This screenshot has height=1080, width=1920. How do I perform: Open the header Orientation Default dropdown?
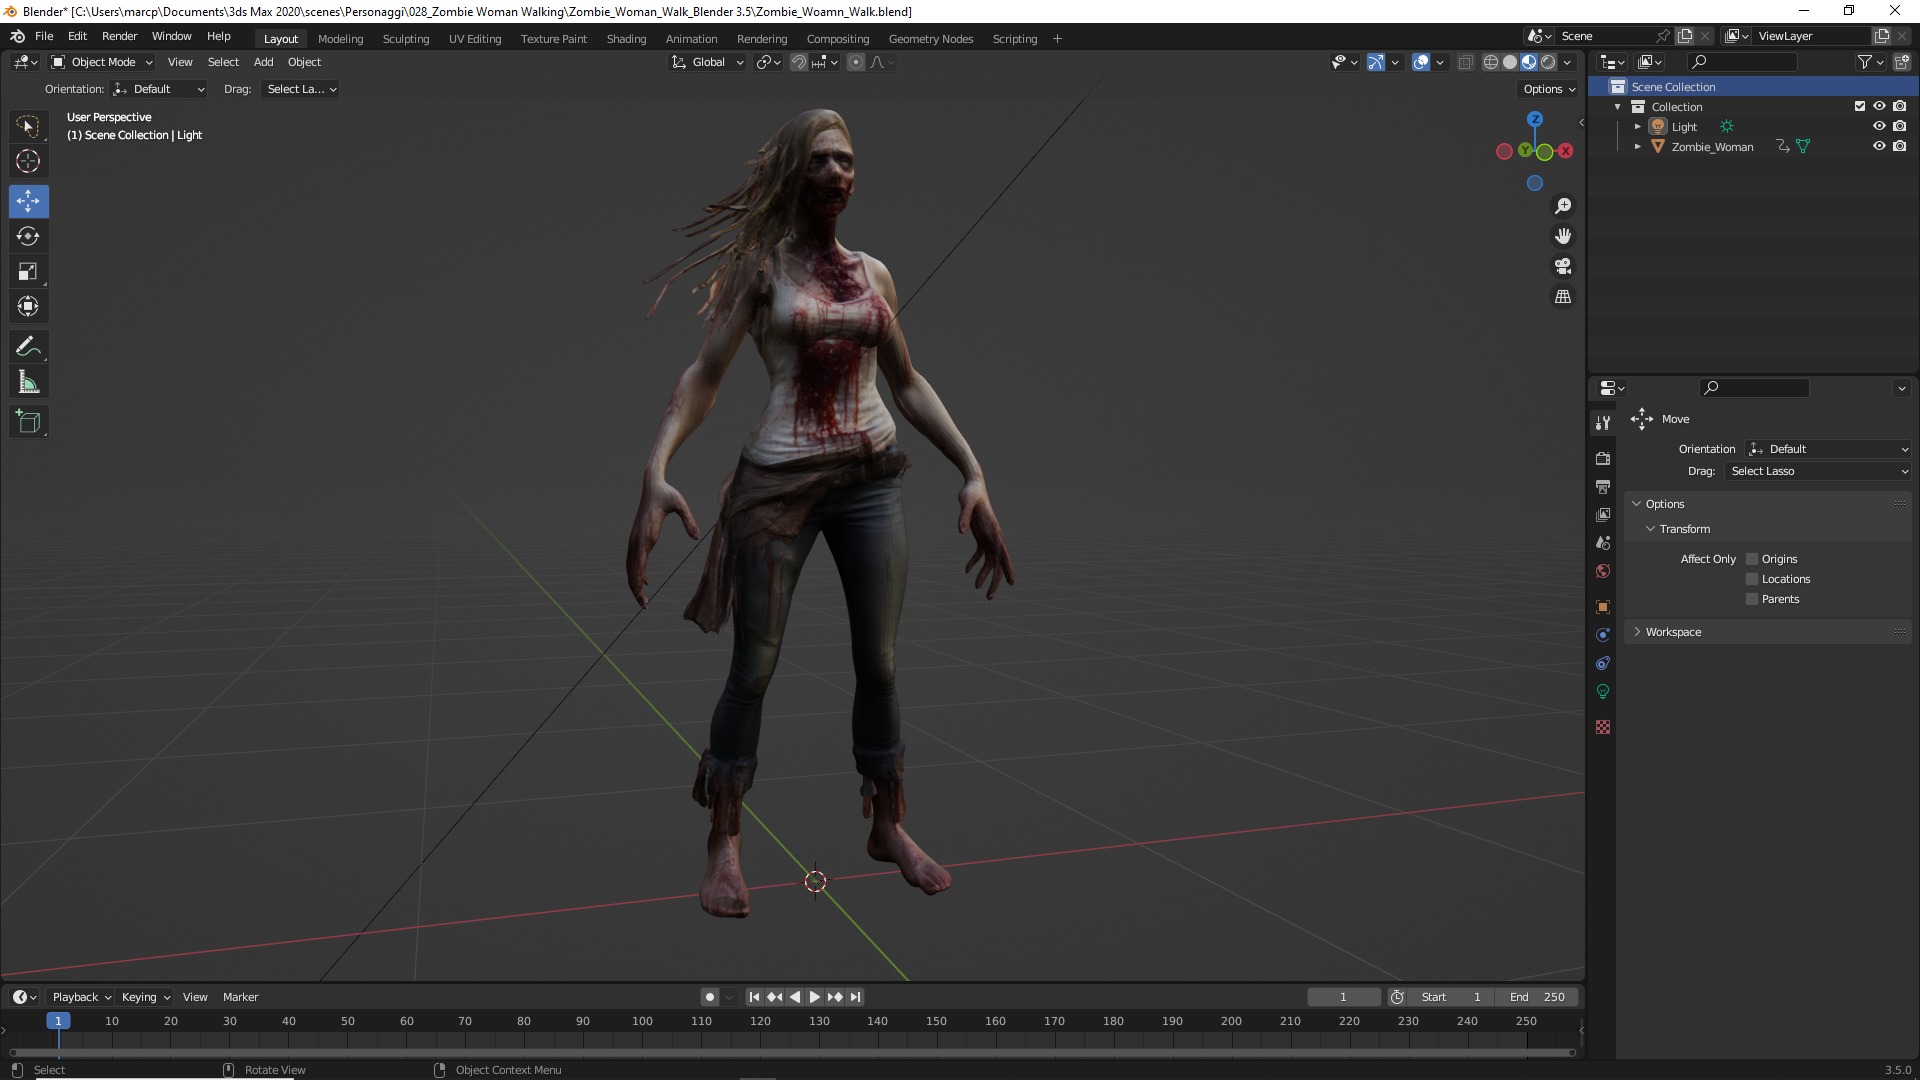(x=159, y=89)
